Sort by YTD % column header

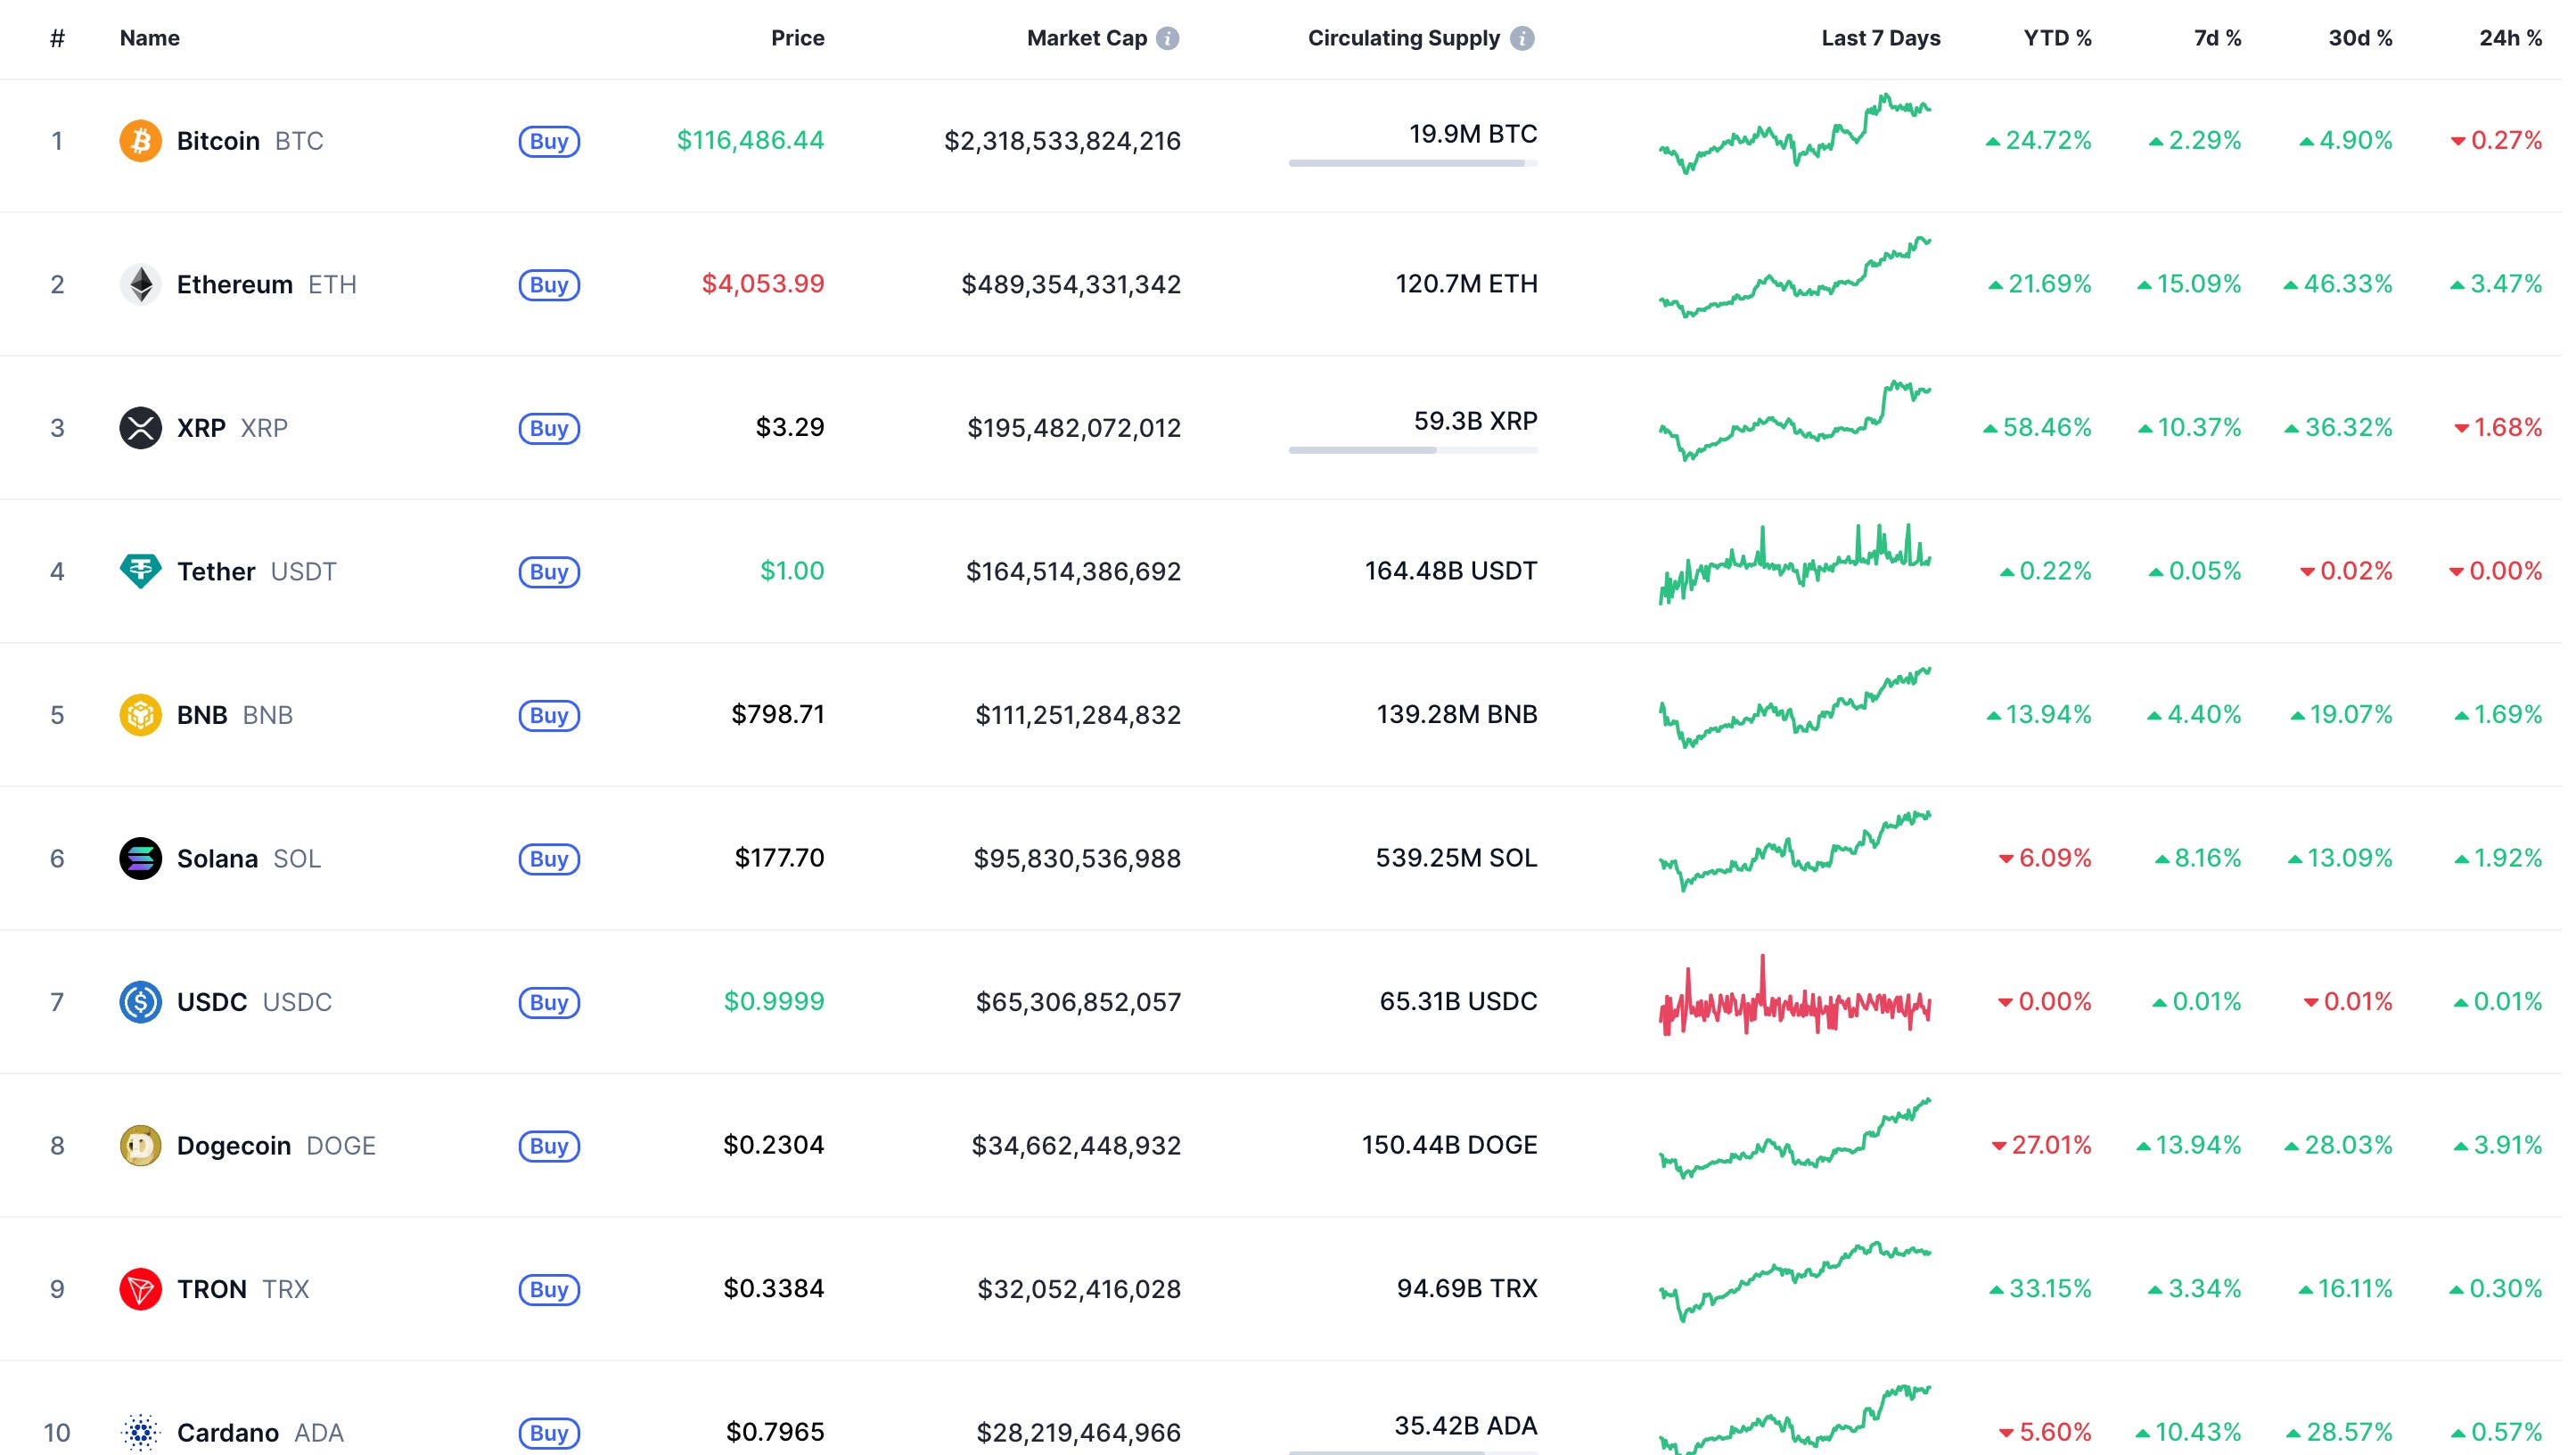[x=2057, y=38]
